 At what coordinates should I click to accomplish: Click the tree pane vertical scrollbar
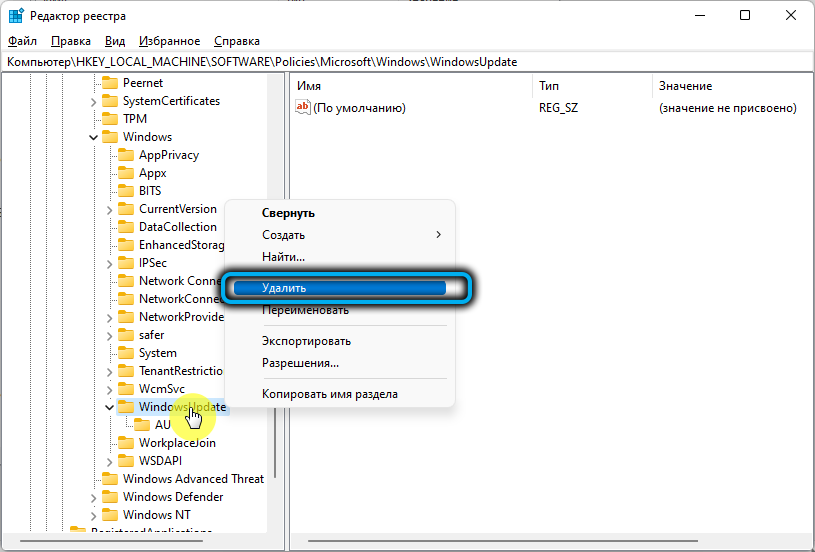coord(275,300)
